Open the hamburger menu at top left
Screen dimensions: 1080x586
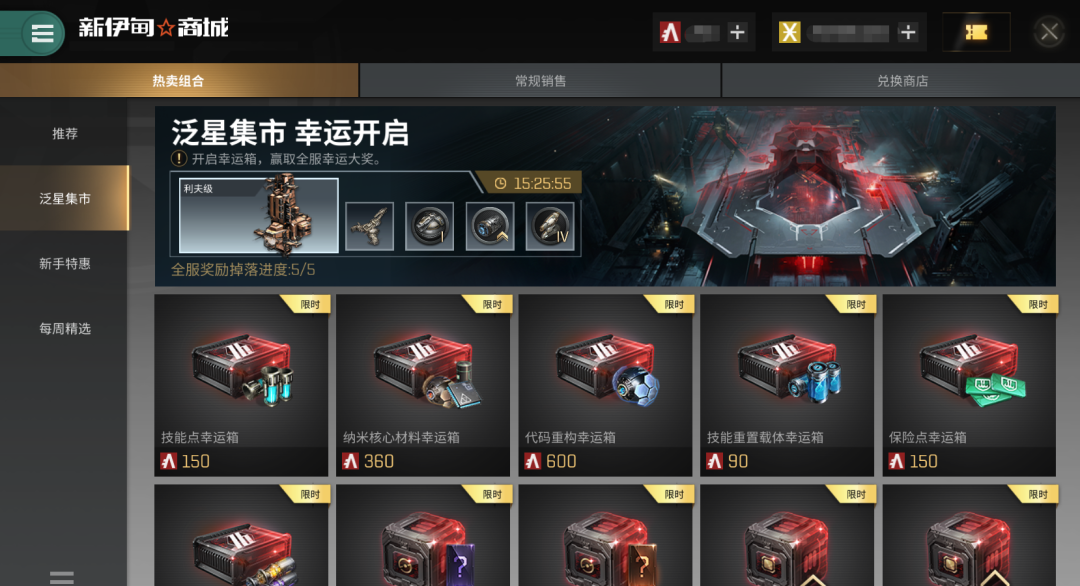click(42, 33)
